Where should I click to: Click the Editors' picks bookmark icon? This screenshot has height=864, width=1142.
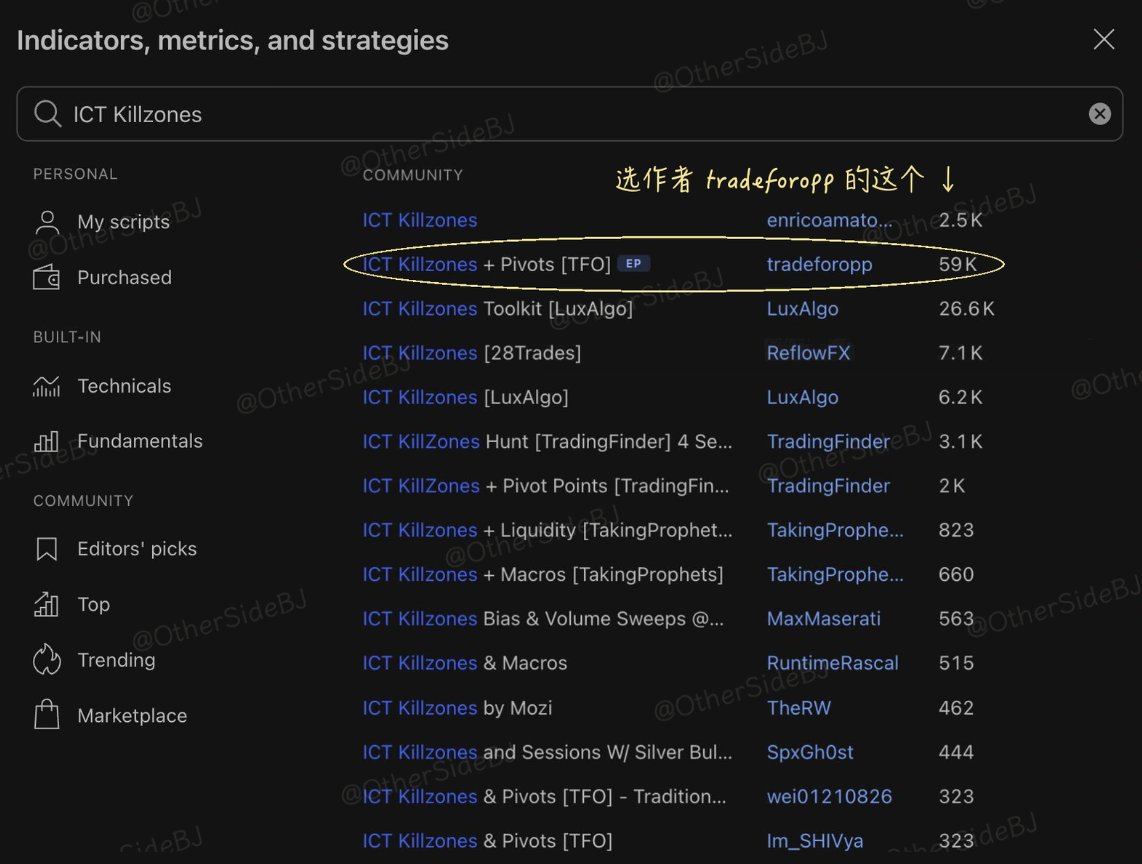pyautogui.click(x=47, y=549)
